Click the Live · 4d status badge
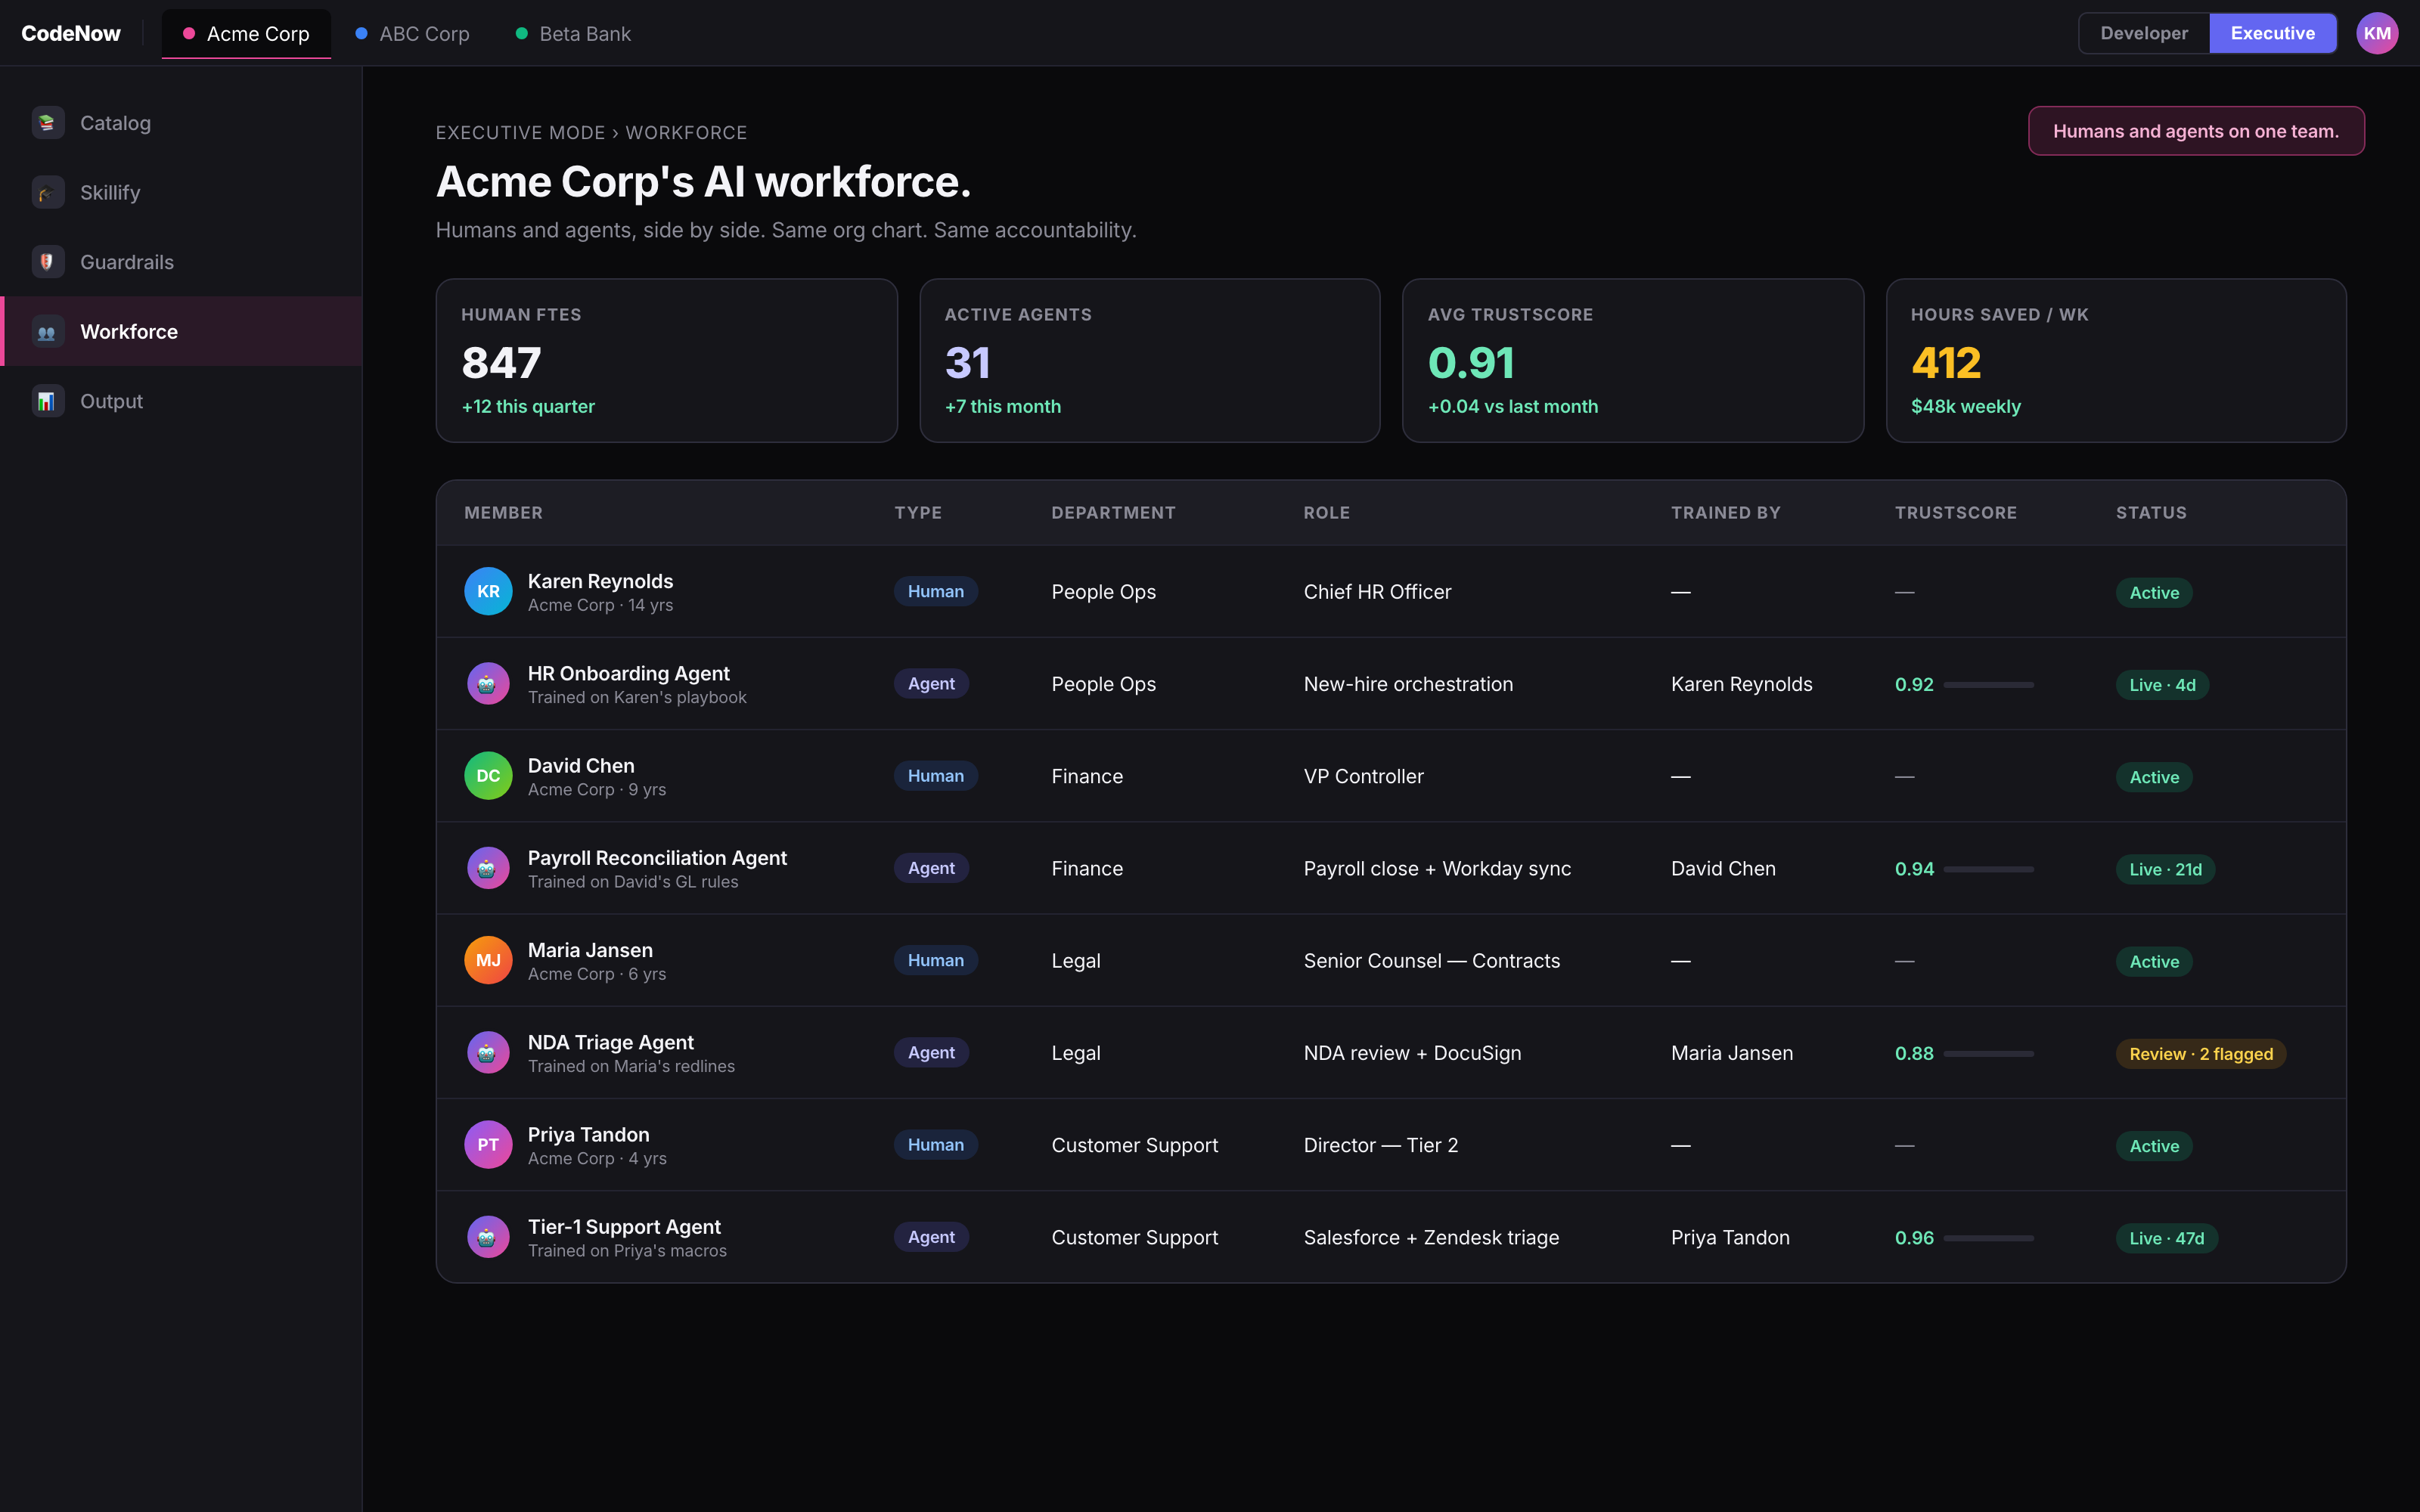Viewport: 2420px width, 1512px height. click(2162, 685)
